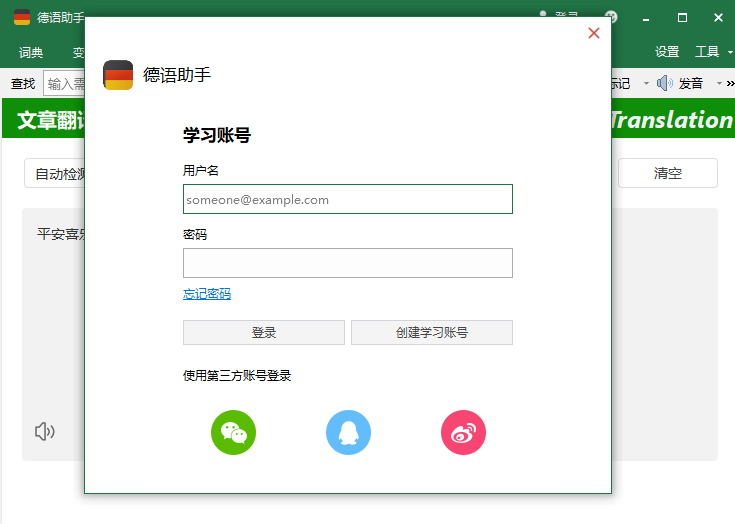The height and width of the screenshot is (524, 735).
Task: Open the 忘记密码 link
Action: [207, 294]
